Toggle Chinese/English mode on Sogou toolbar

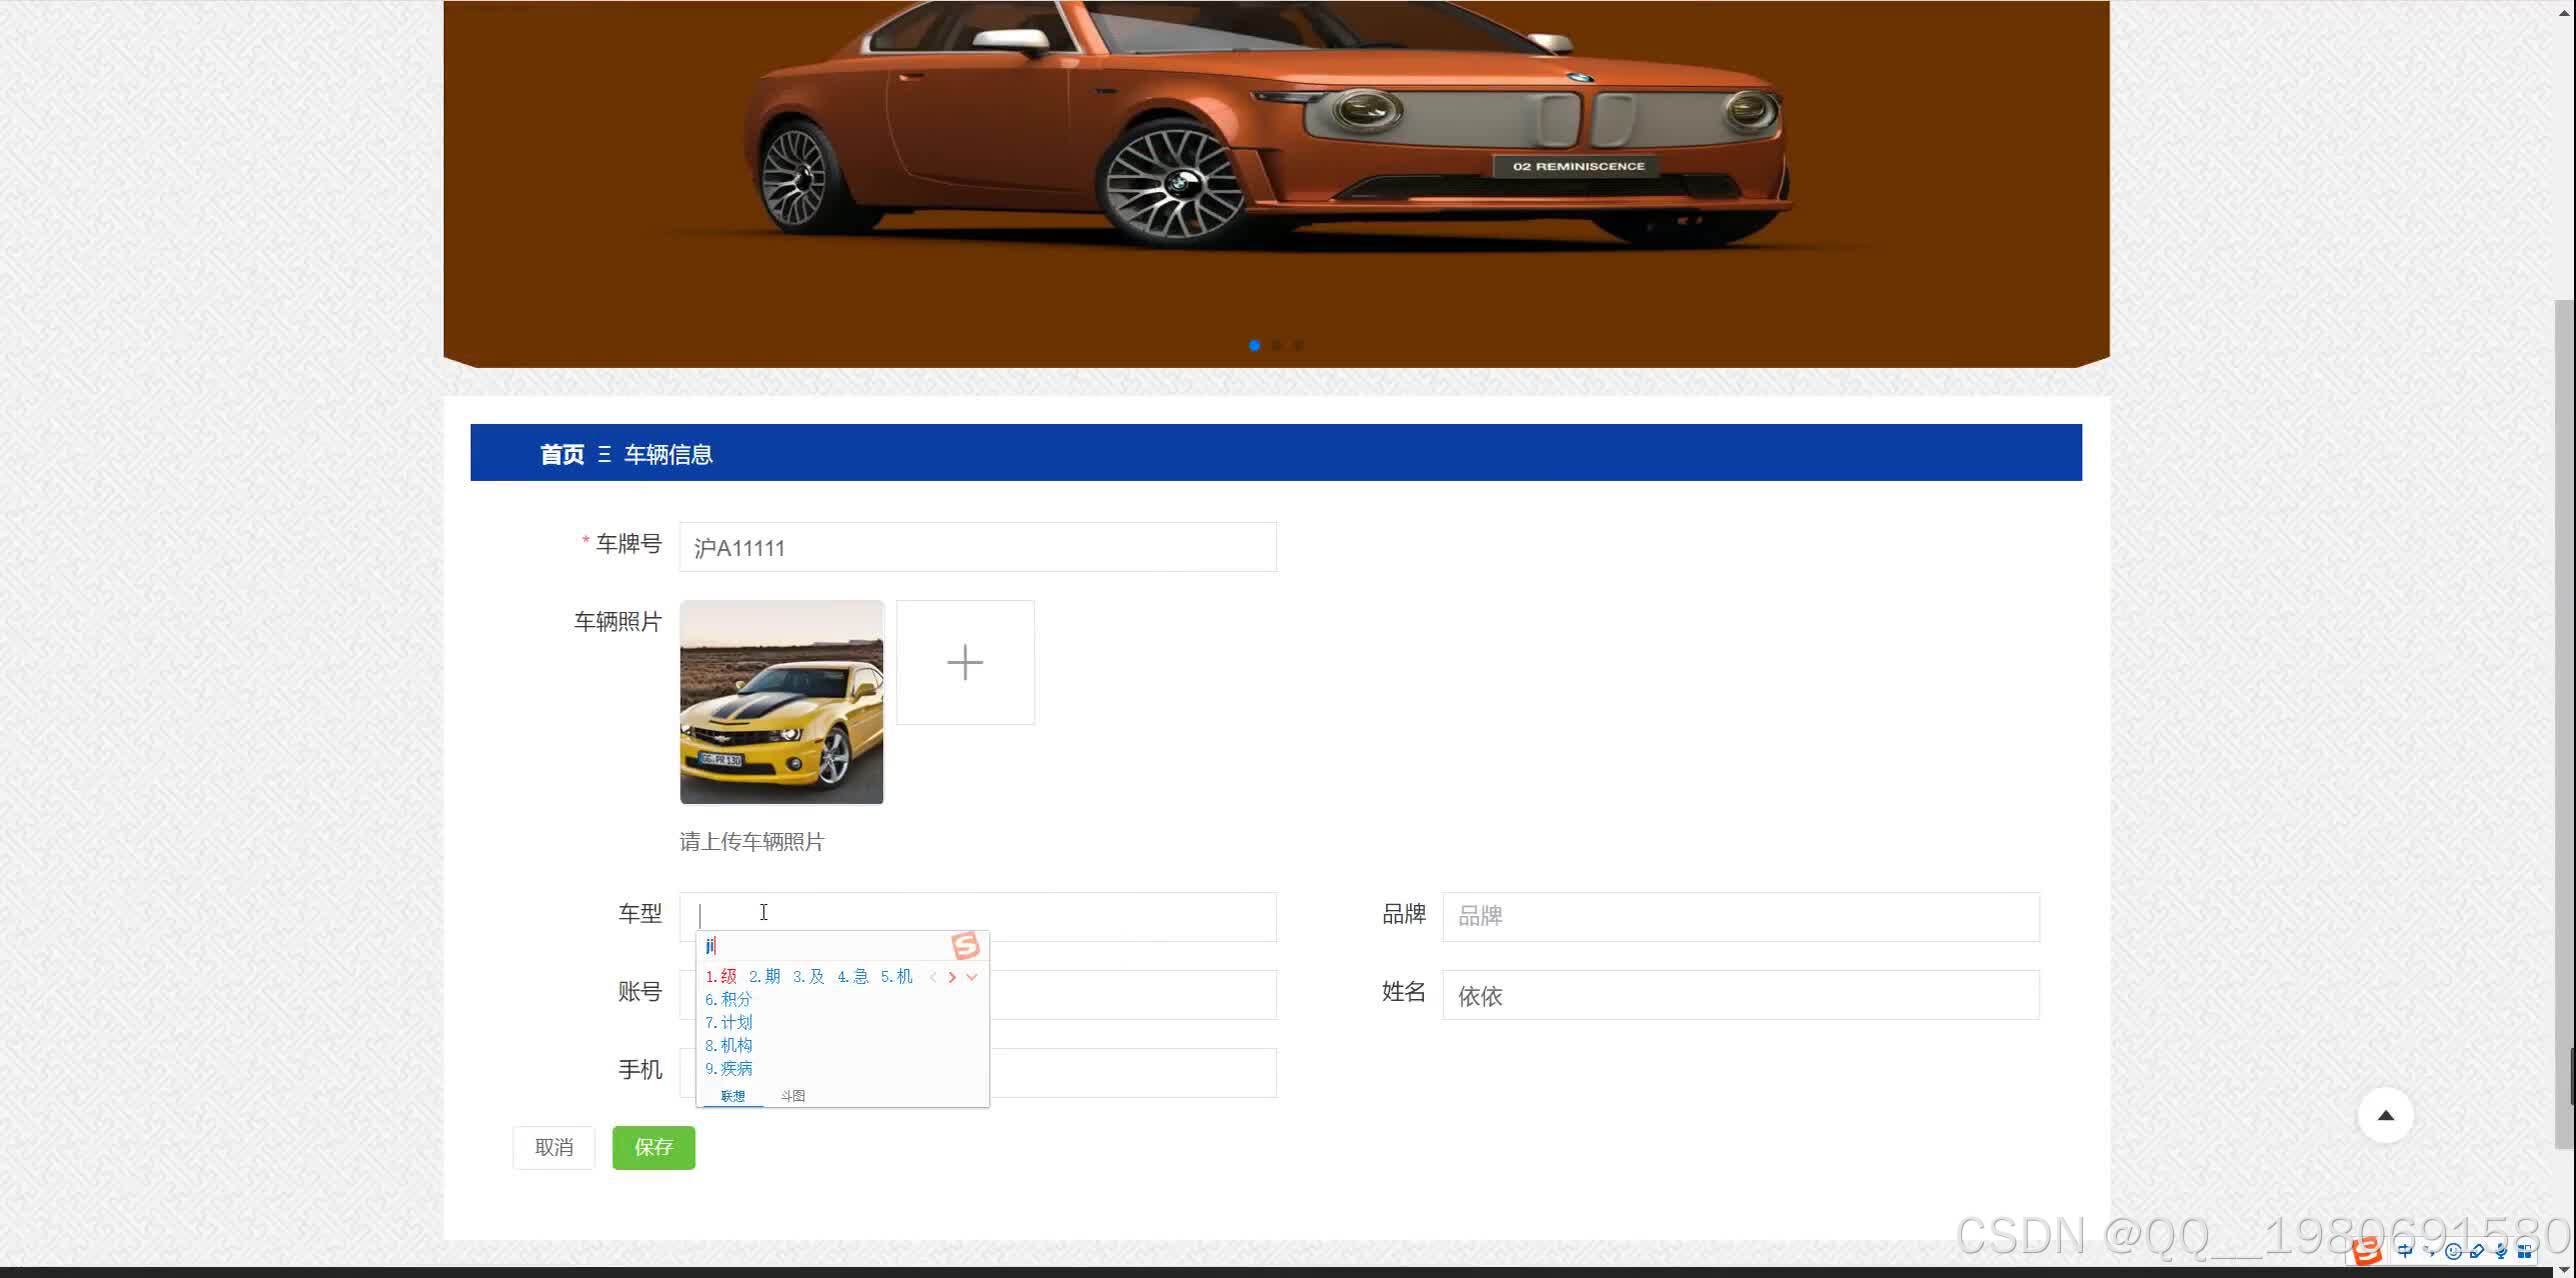tap(2405, 1251)
